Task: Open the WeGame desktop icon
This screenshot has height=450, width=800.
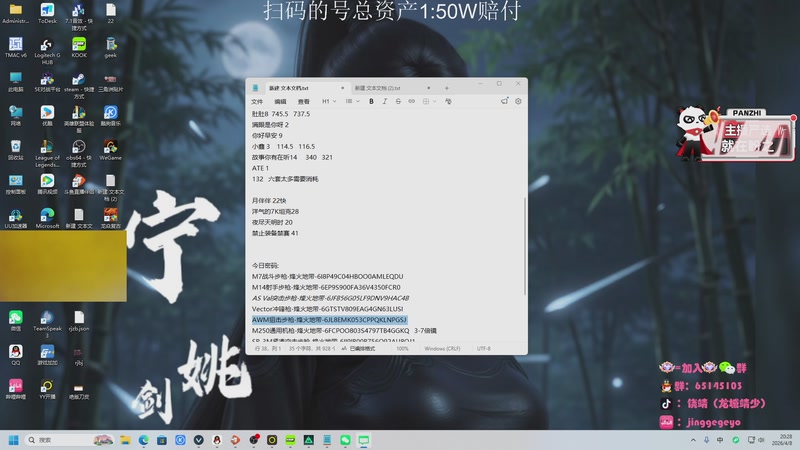Action: pyautogui.click(x=110, y=151)
